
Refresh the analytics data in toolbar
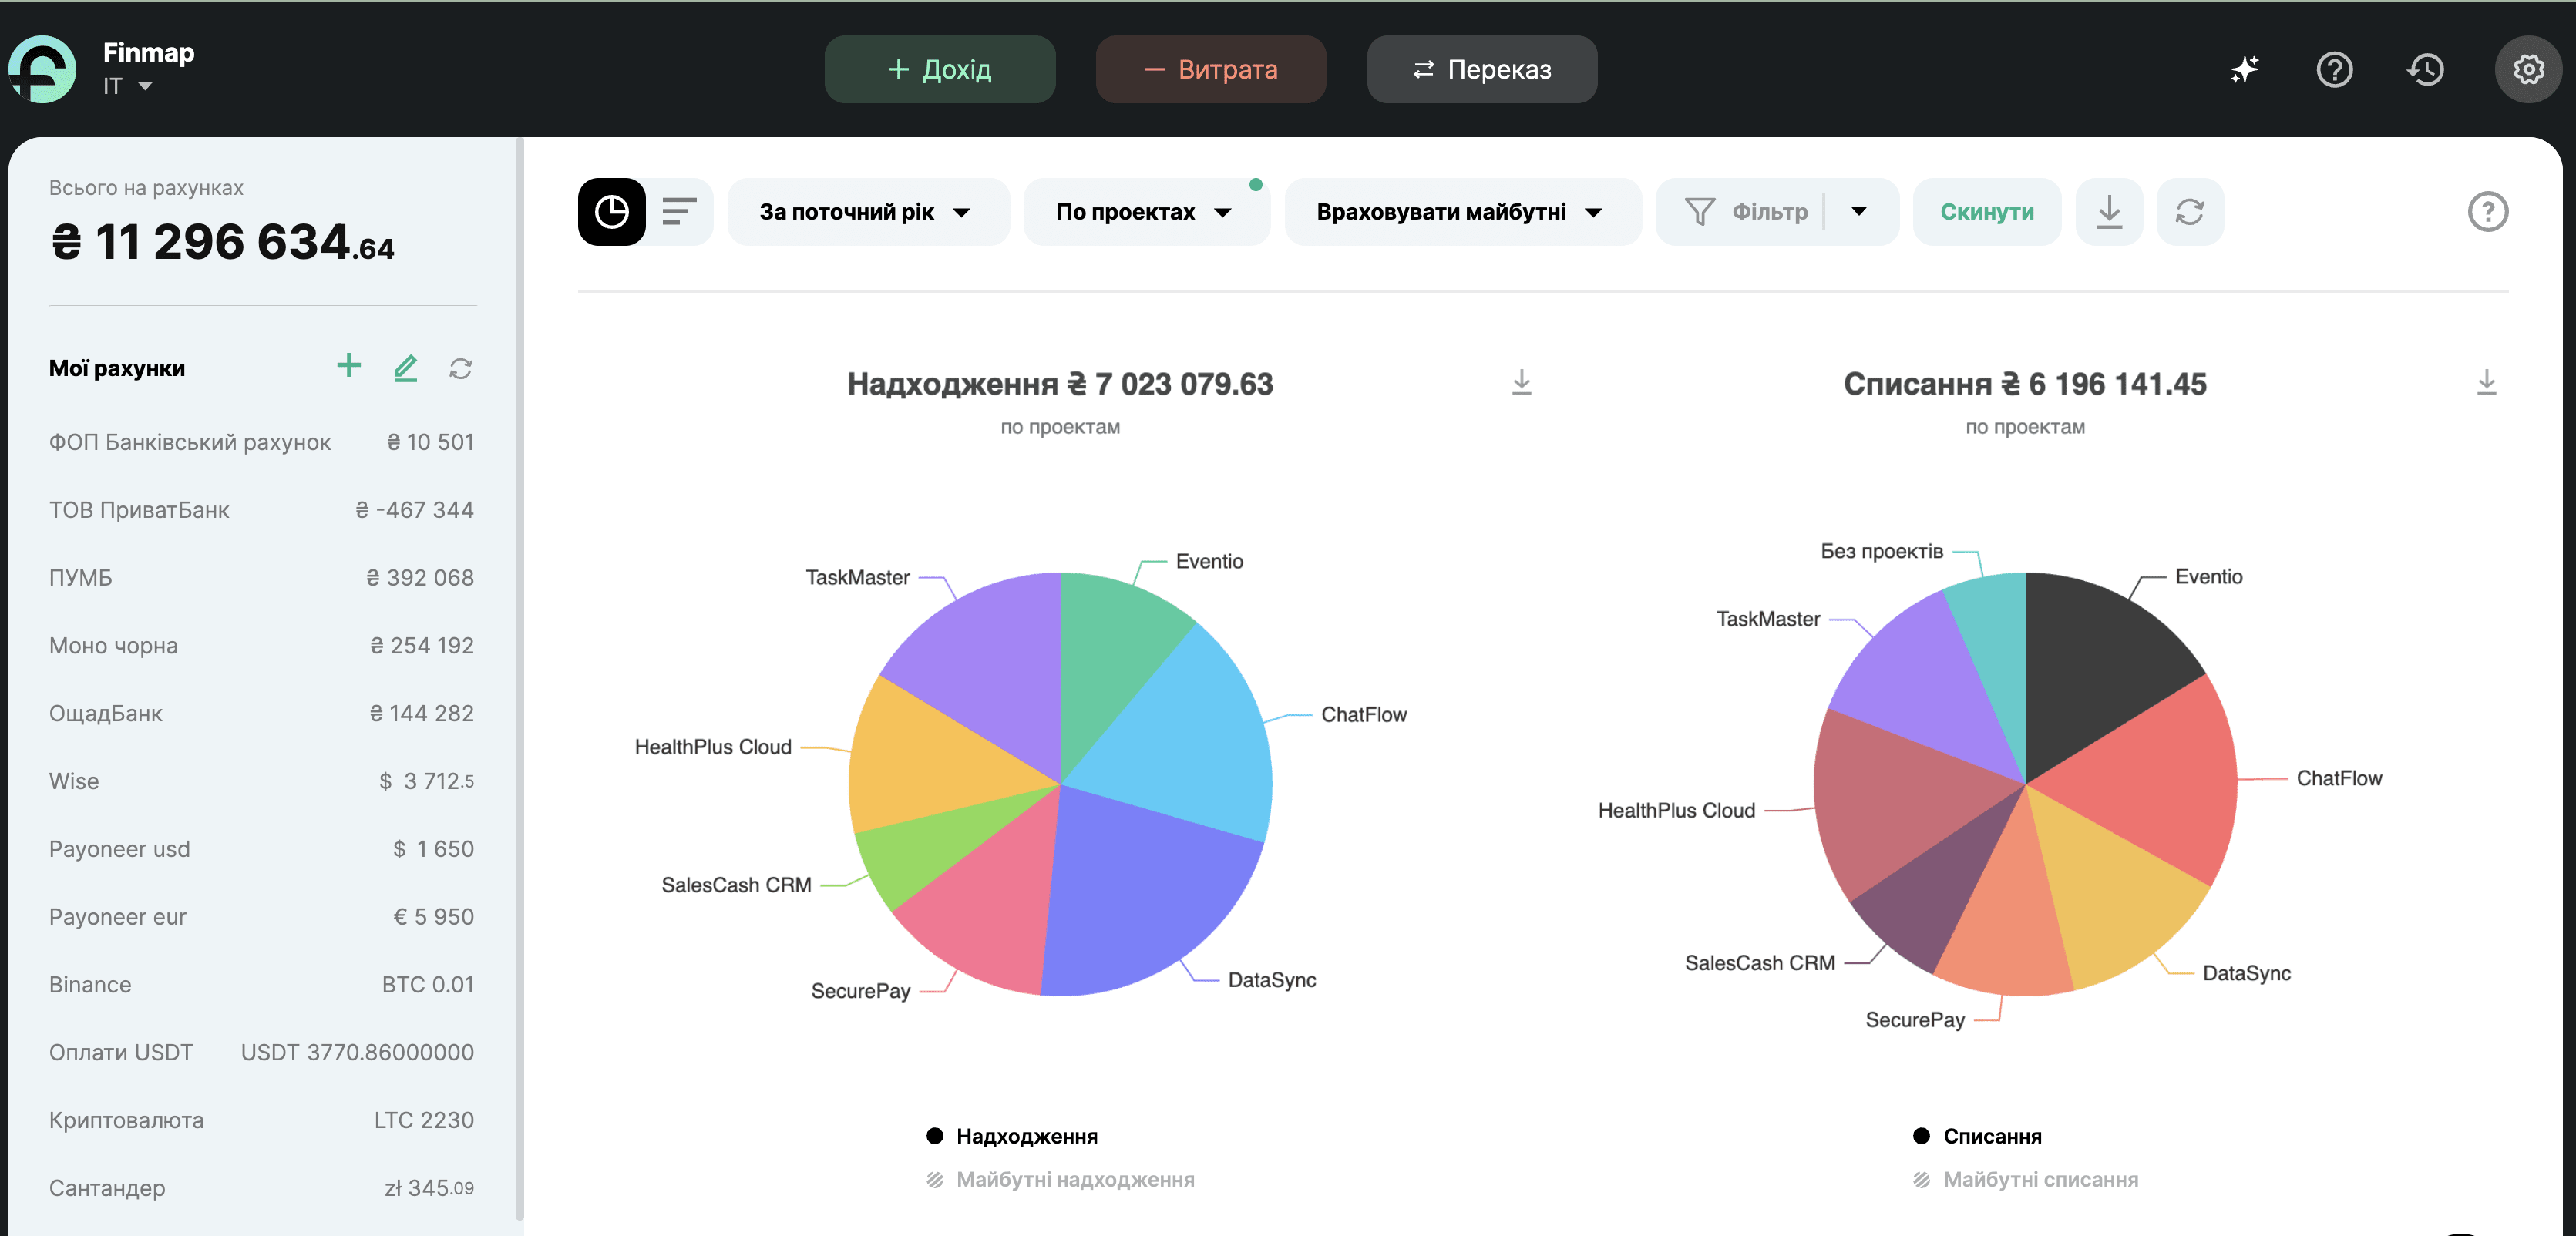tap(2189, 212)
